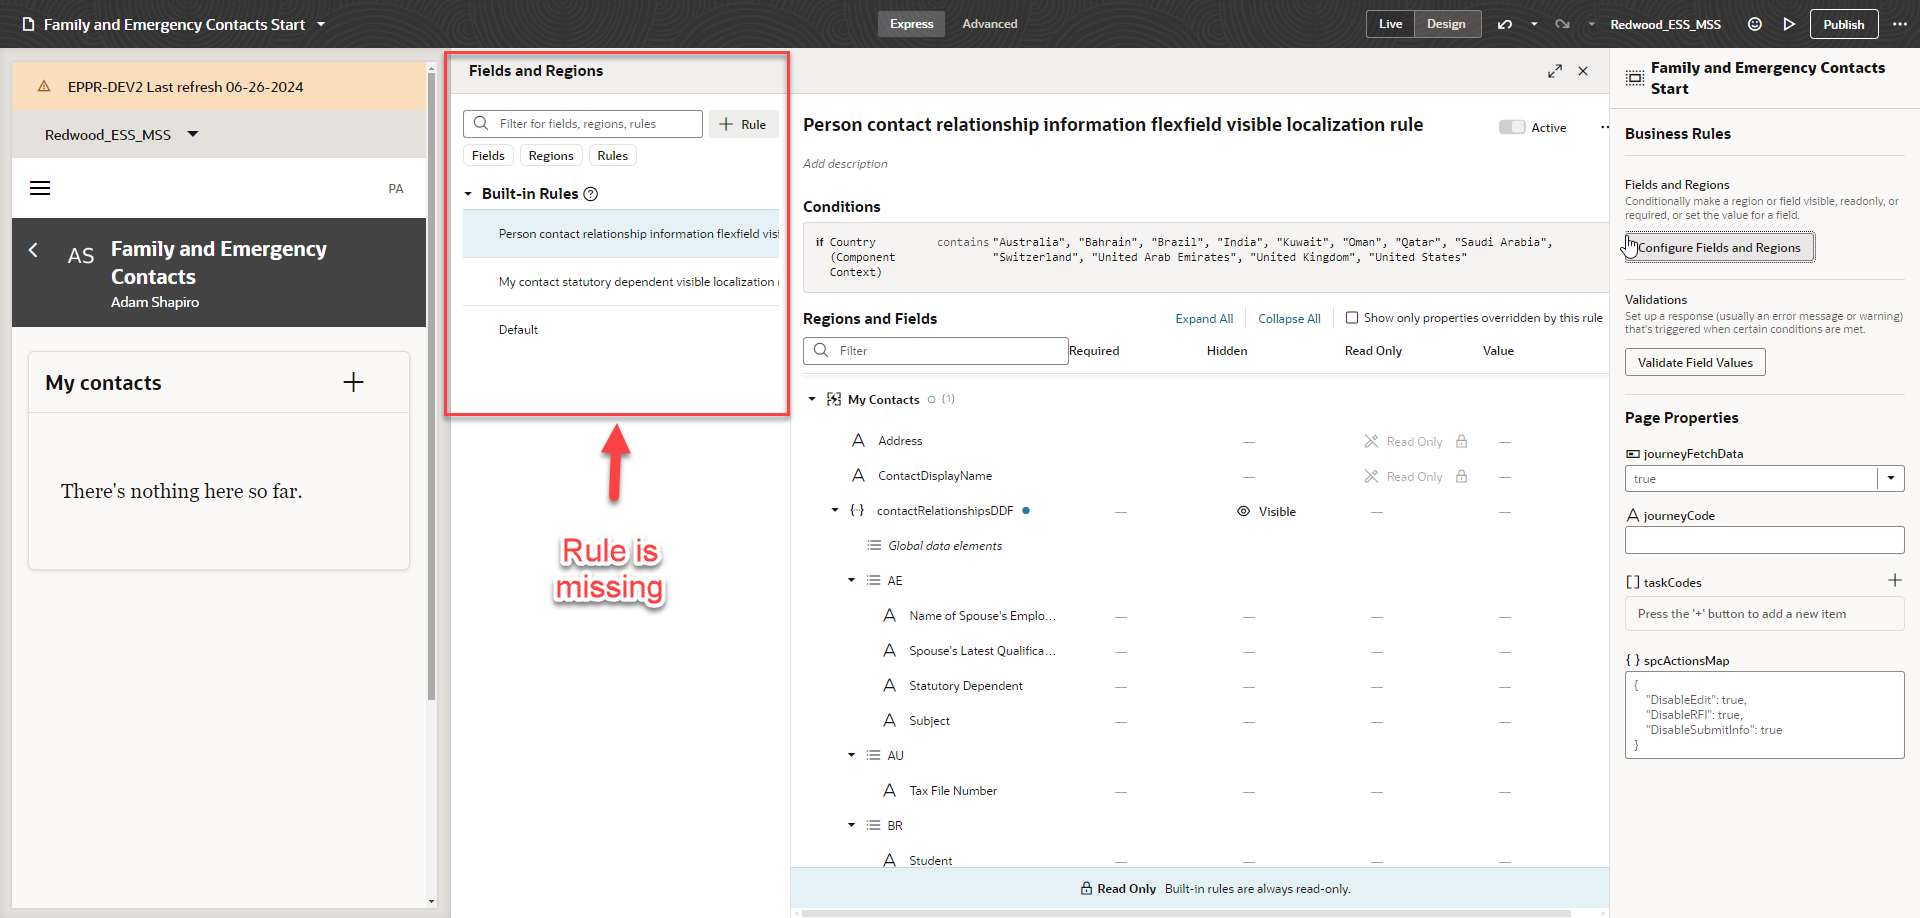This screenshot has height=918, width=1920.
Task: Click the undo arrow icon
Action: (1505, 24)
